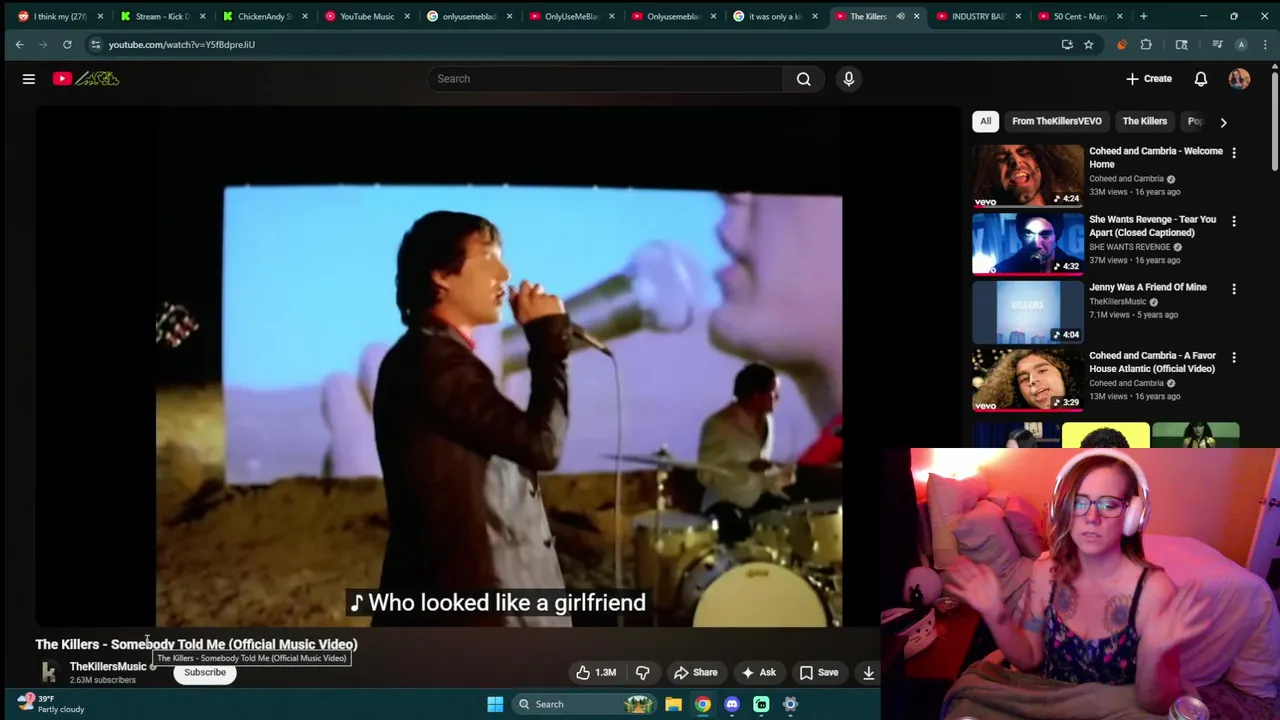Download the video using the arrow icon
Image resolution: width=1280 pixels, height=720 pixels.
[x=869, y=672]
